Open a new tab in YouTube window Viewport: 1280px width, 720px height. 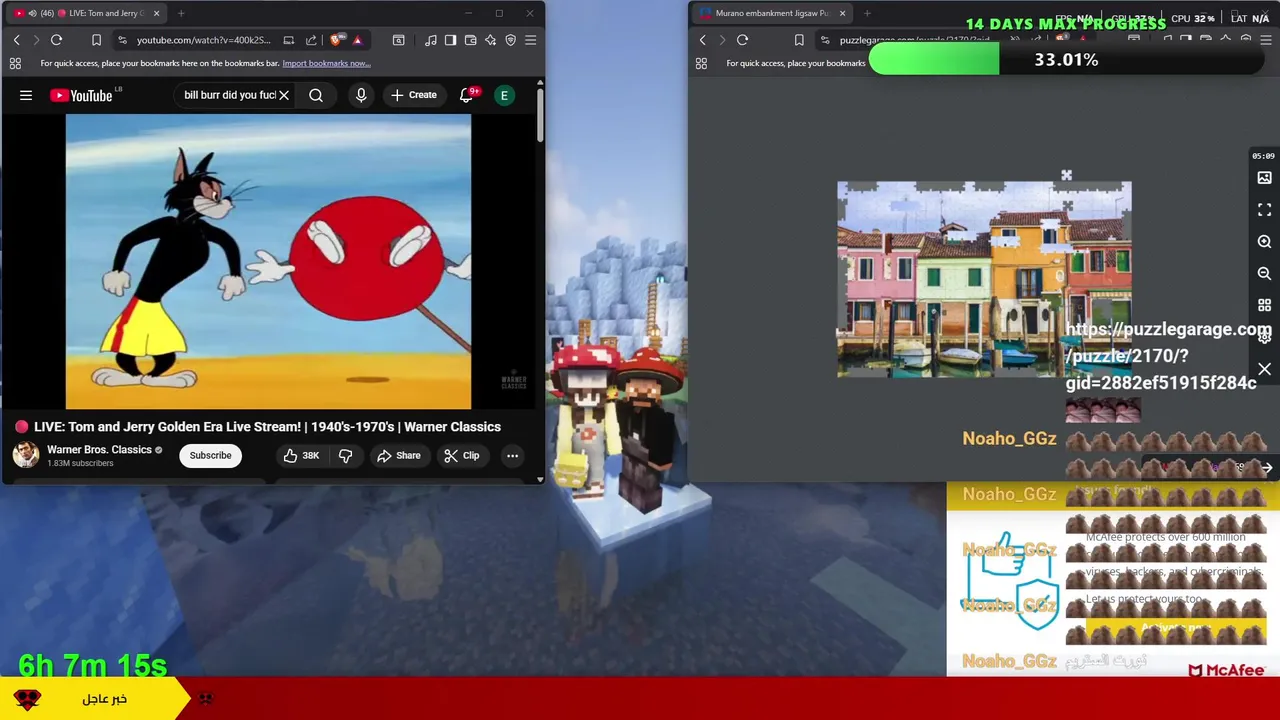point(181,13)
